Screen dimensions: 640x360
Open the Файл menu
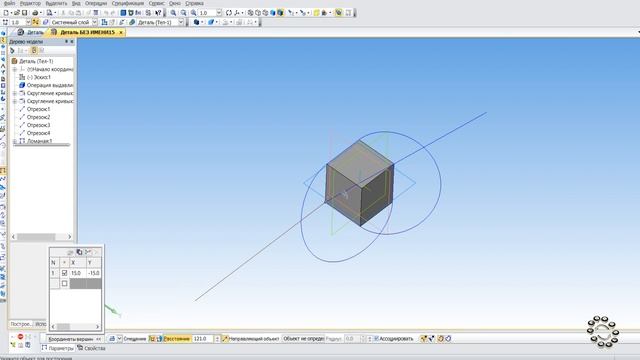(9, 3)
